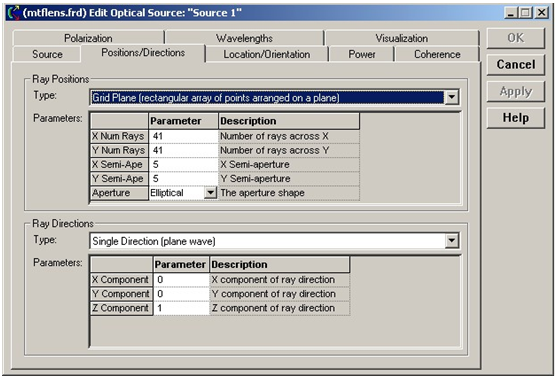Click the X Num Rays value field

point(183,136)
